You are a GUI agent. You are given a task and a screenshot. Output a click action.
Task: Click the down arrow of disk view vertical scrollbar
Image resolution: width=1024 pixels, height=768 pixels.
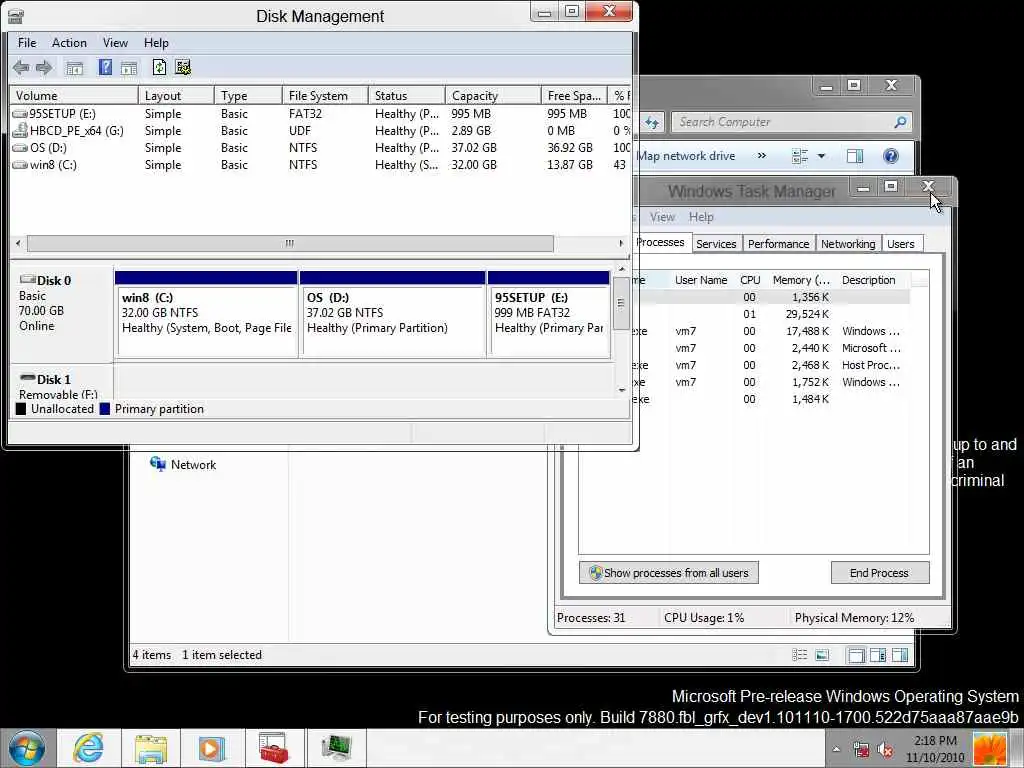point(622,390)
